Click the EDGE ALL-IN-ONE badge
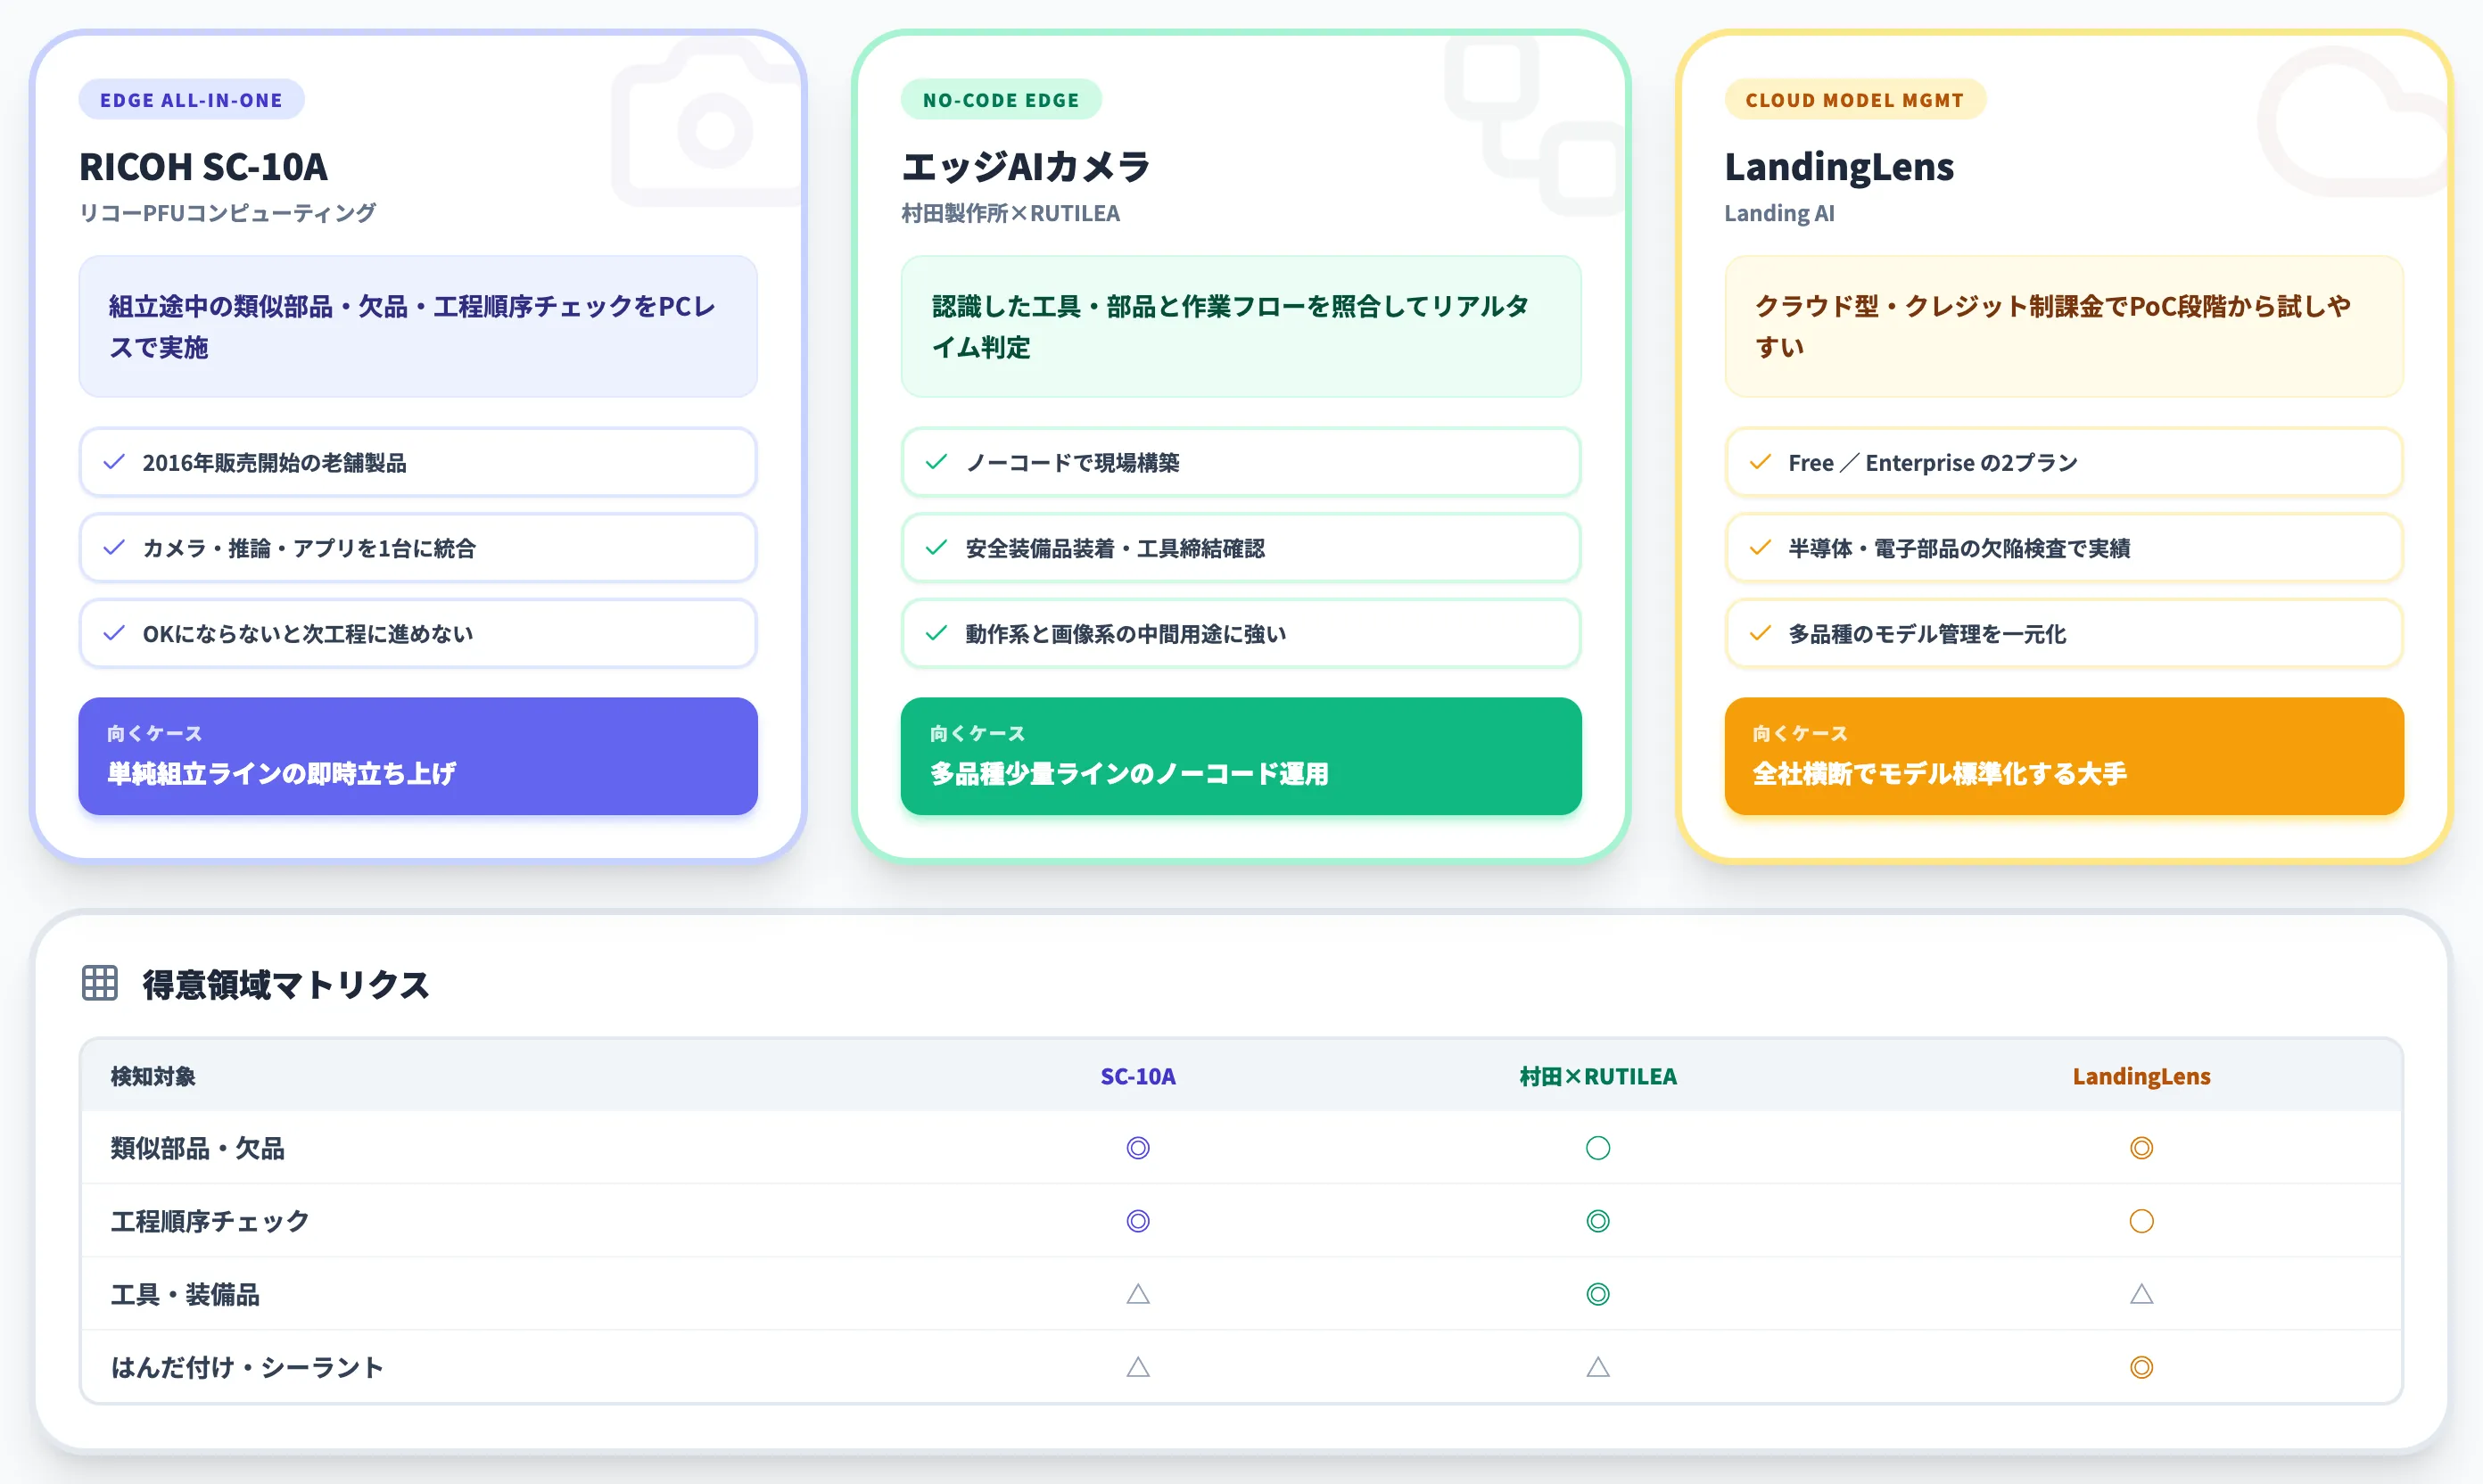Viewport: 2483px width, 1484px height. click(x=191, y=100)
